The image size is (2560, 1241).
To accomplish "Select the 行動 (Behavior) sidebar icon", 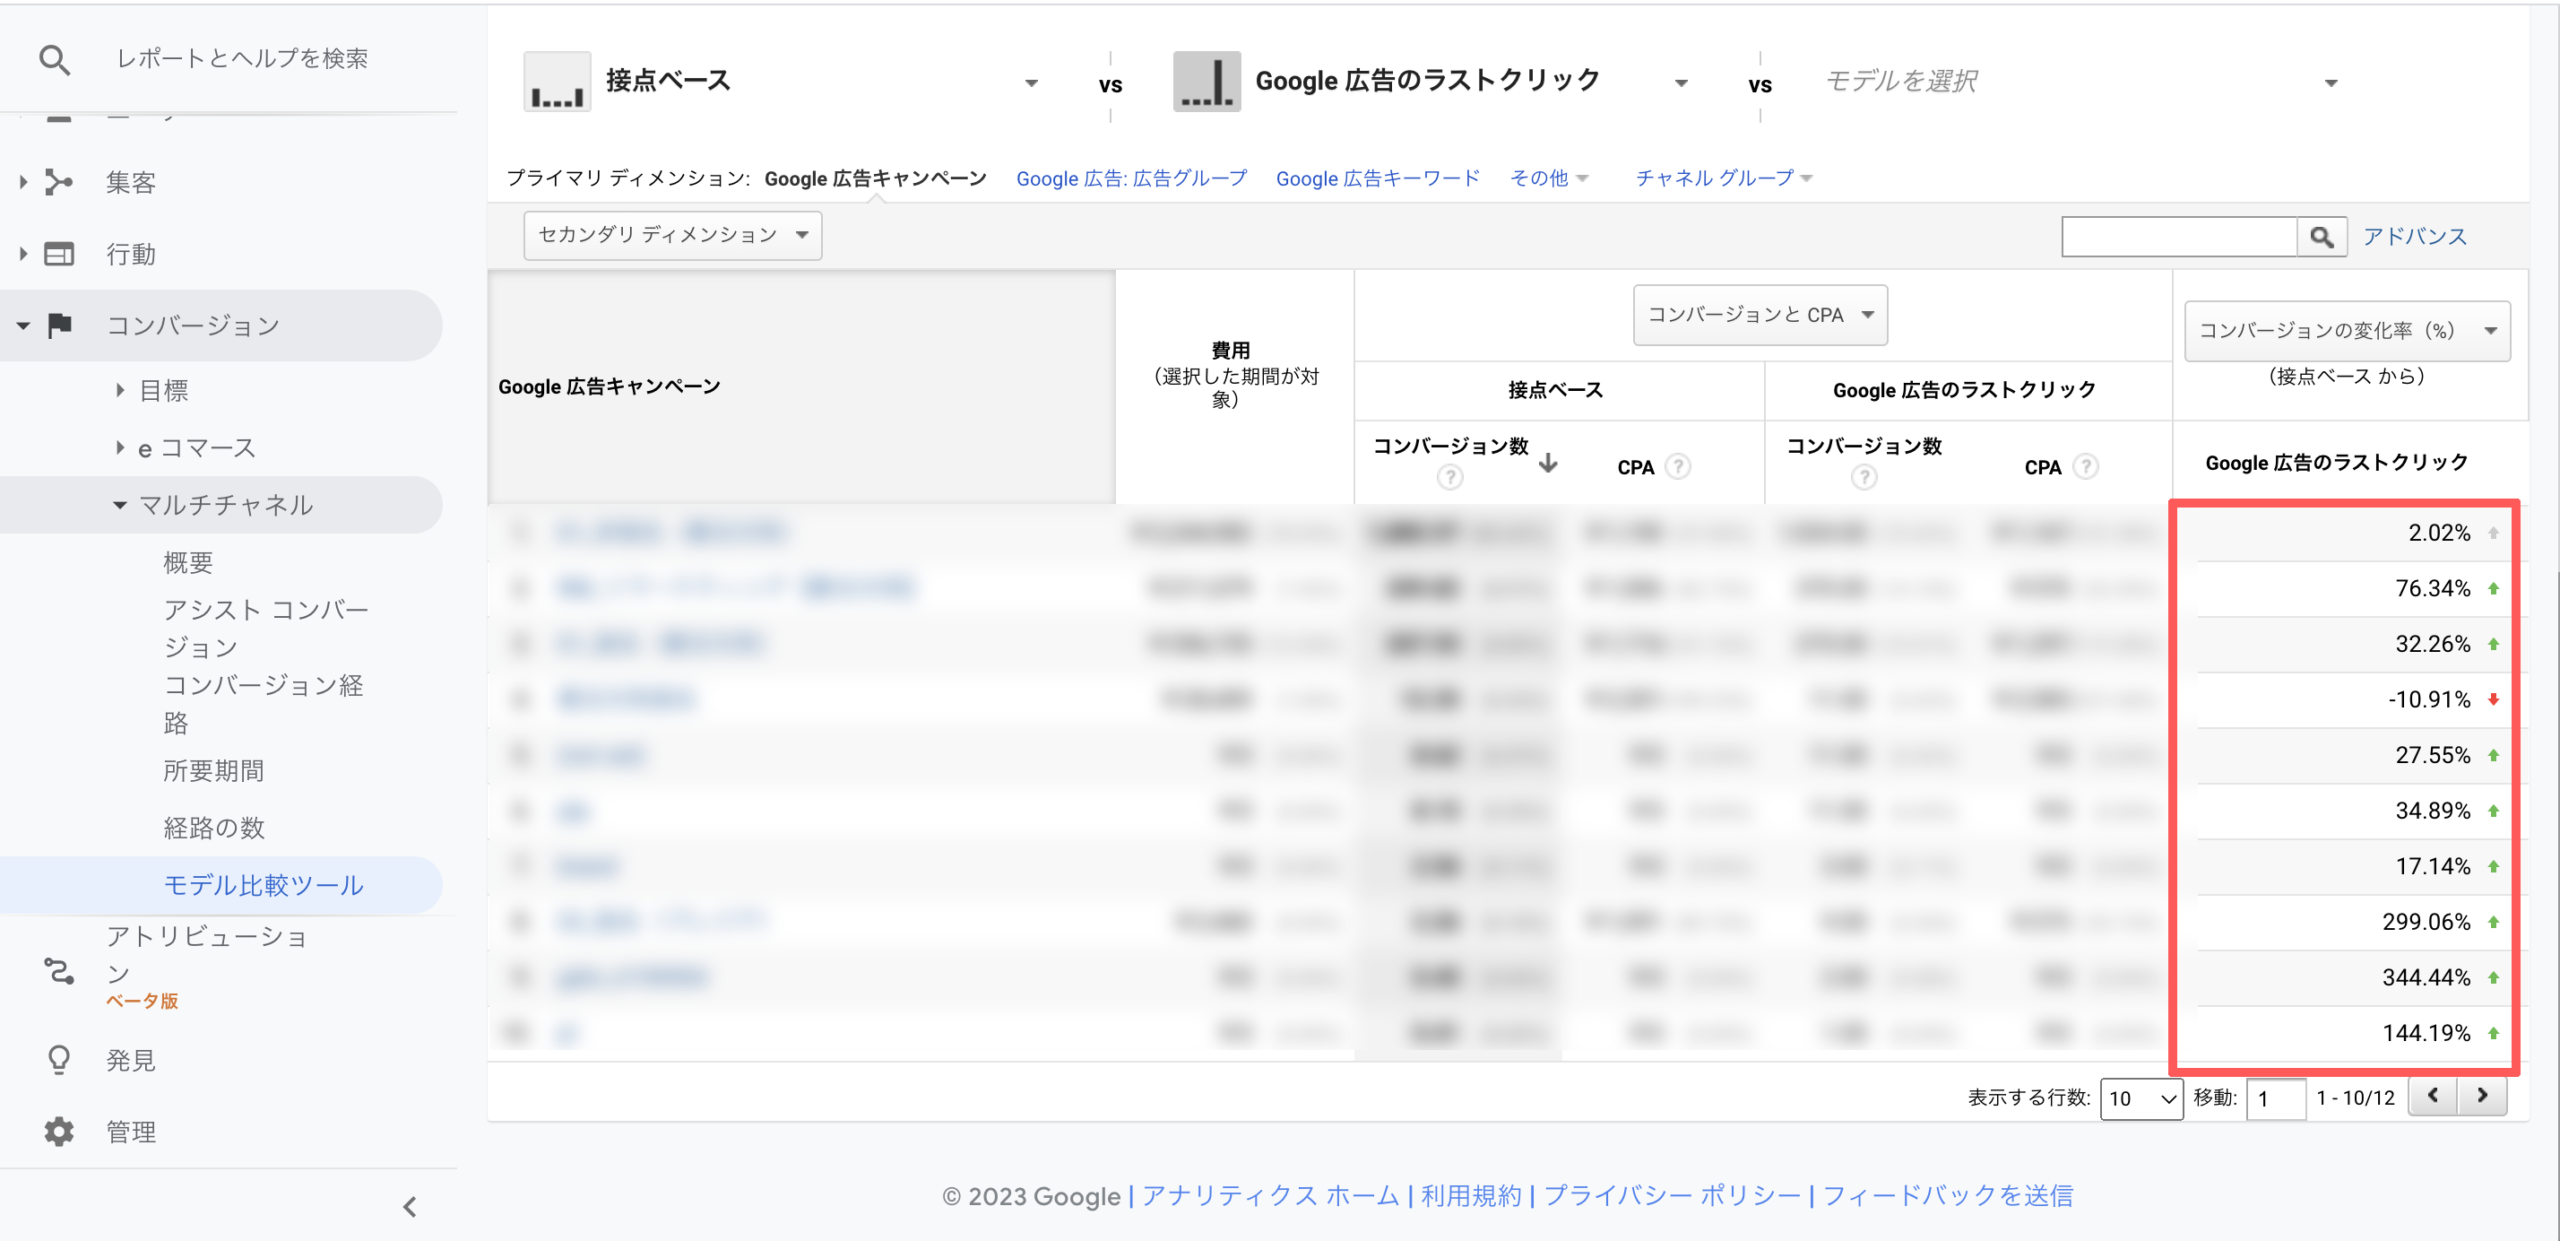I will [x=57, y=253].
